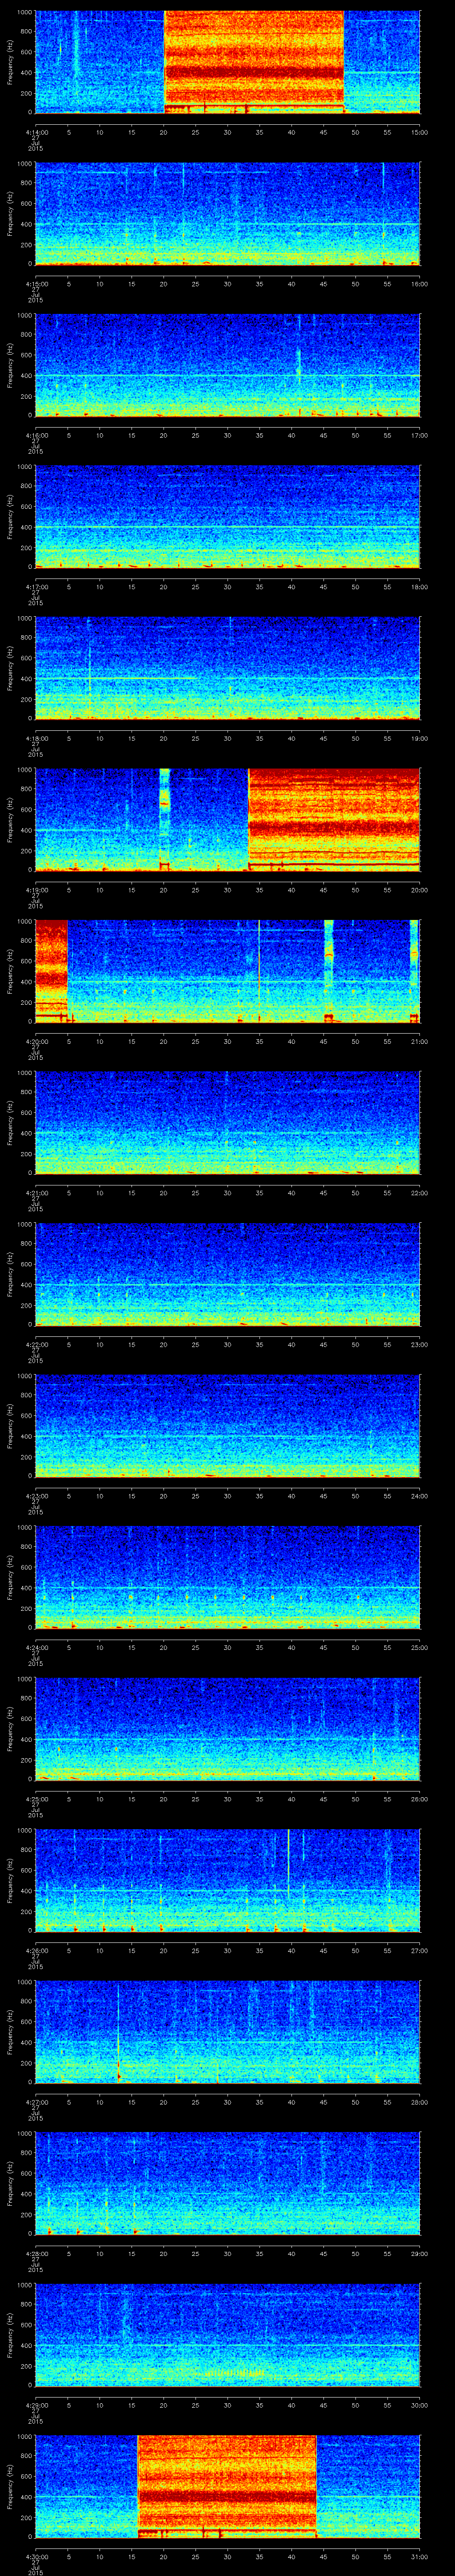Click the '17:00' end time label
The width and height of the screenshot is (455, 2576).
point(420,435)
